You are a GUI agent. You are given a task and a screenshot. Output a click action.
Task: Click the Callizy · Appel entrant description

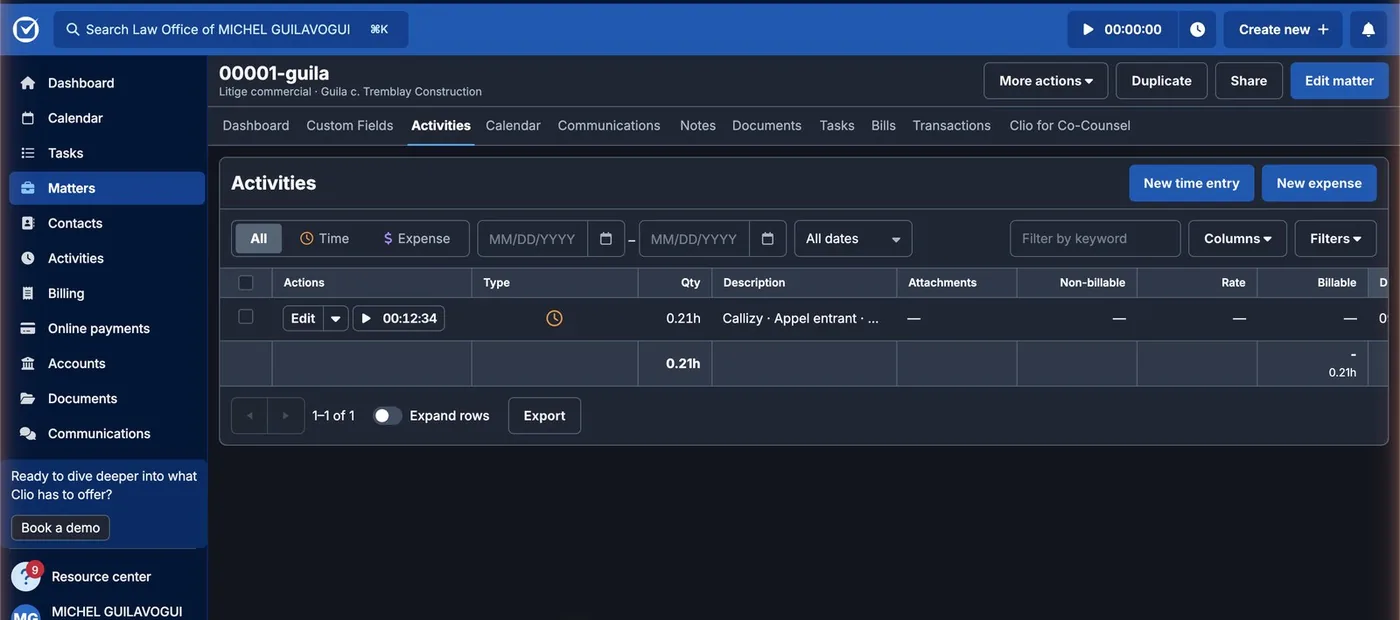801,319
